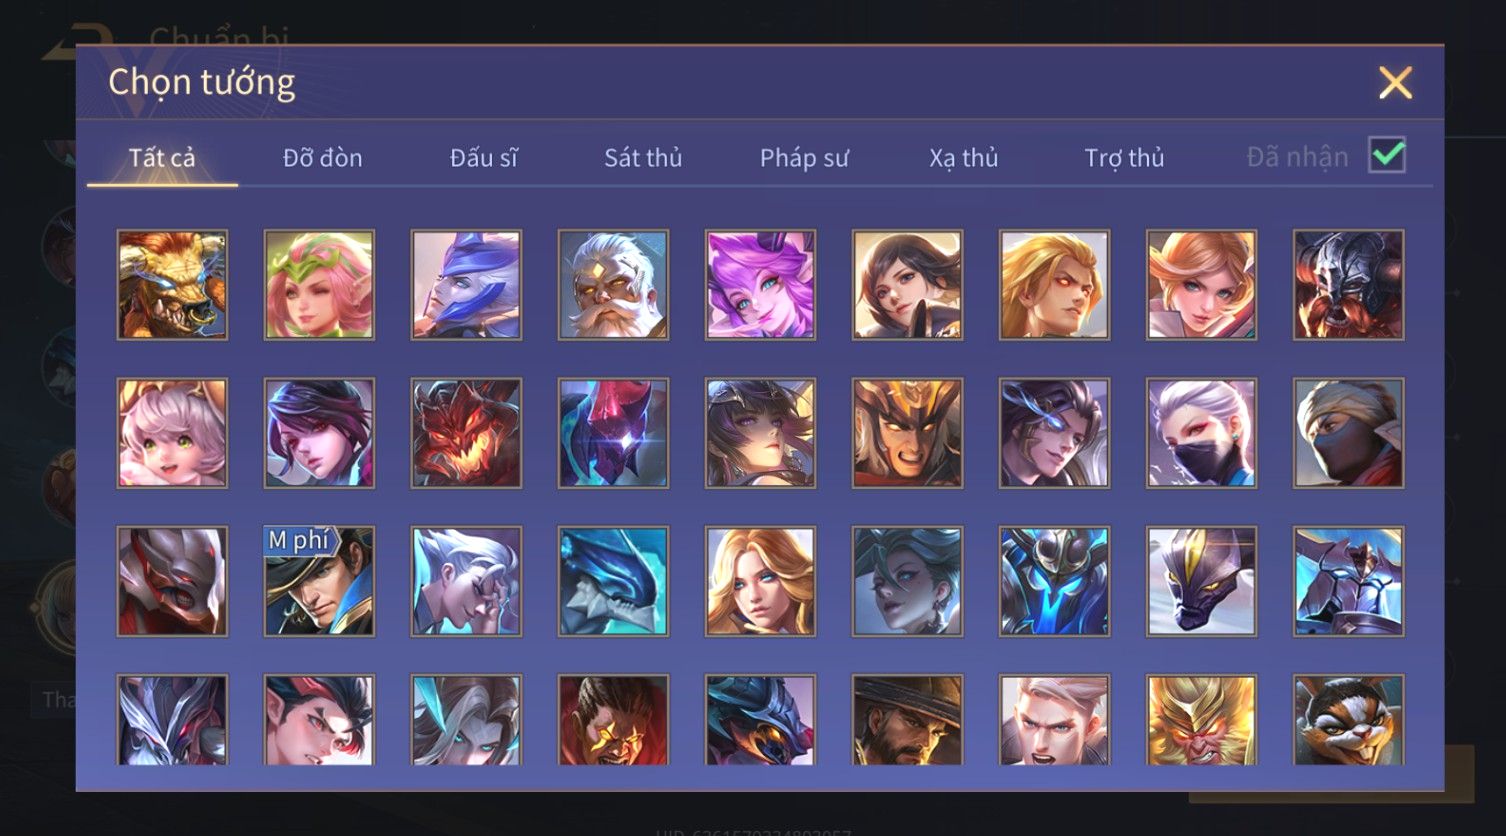Choose the white-bearded old man hero
Viewport: 1506px width, 836px height.
(x=613, y=285)
